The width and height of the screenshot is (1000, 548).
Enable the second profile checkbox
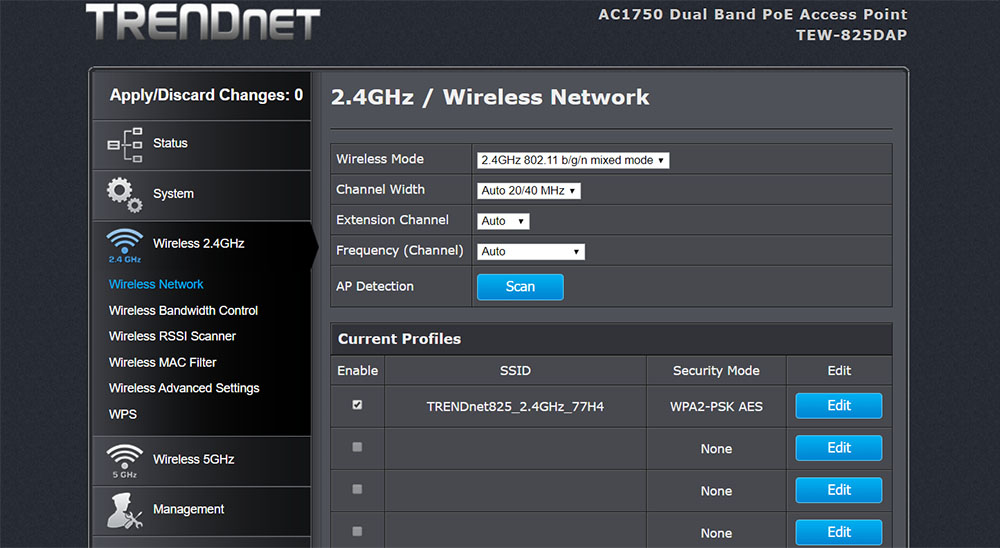coord(357,447)
